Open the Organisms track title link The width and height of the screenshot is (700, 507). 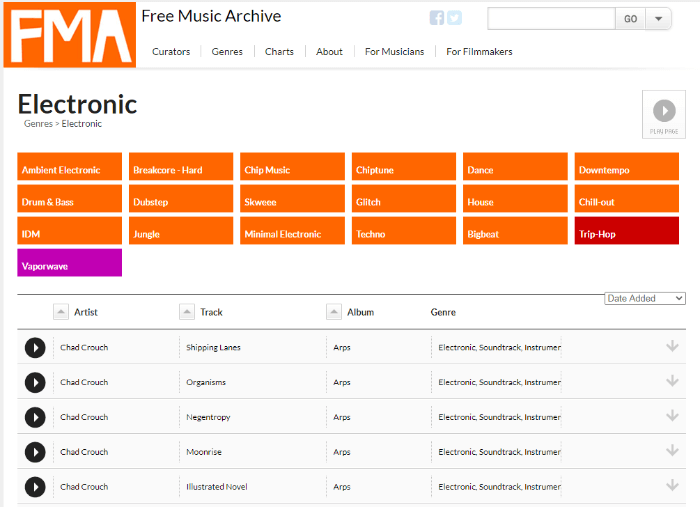pos(206,382)
